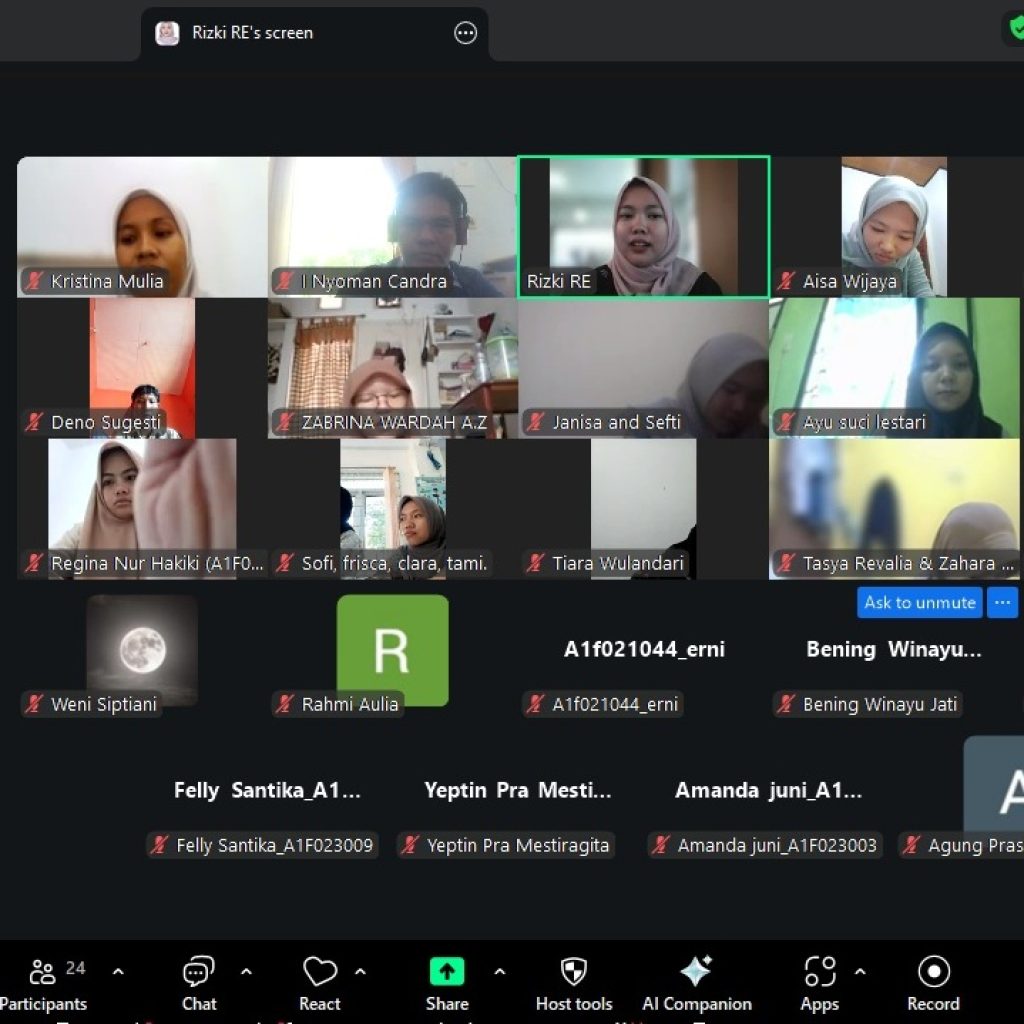Start recording with Record button
Screen dimensions: 1024x1024
(x=933, y=972)
